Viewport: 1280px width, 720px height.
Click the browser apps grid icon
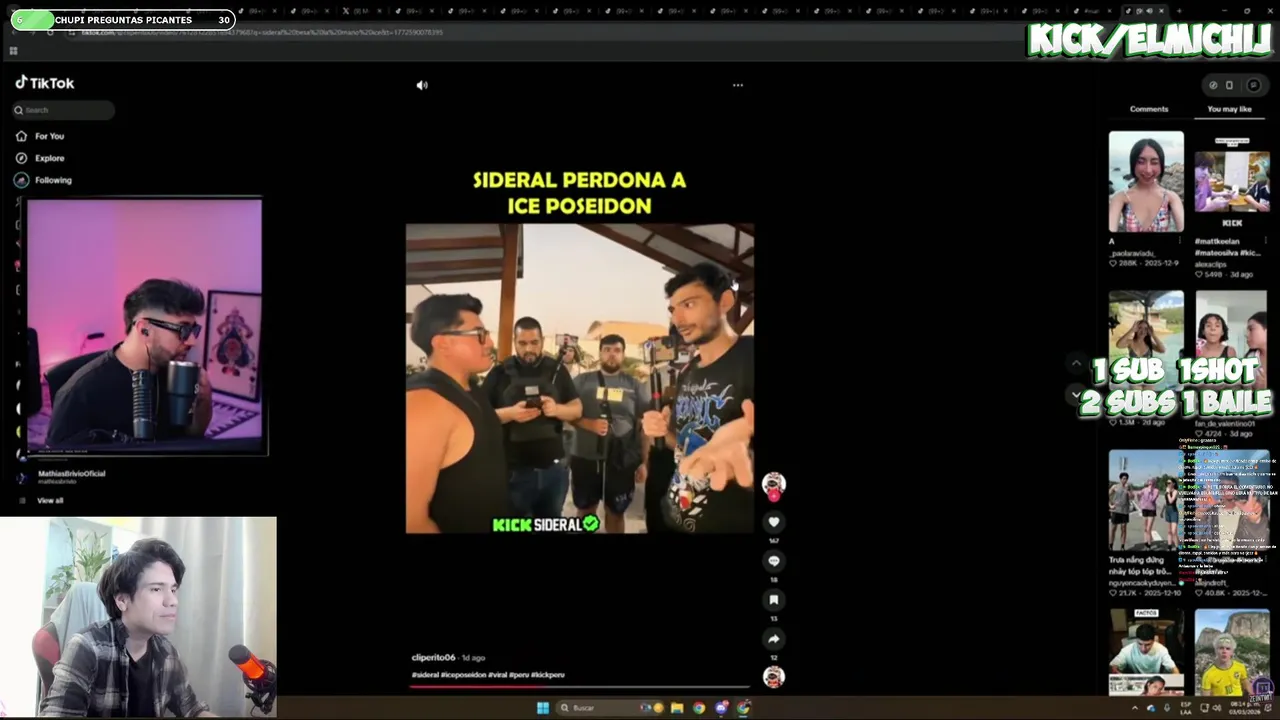[x=13, y=50]
